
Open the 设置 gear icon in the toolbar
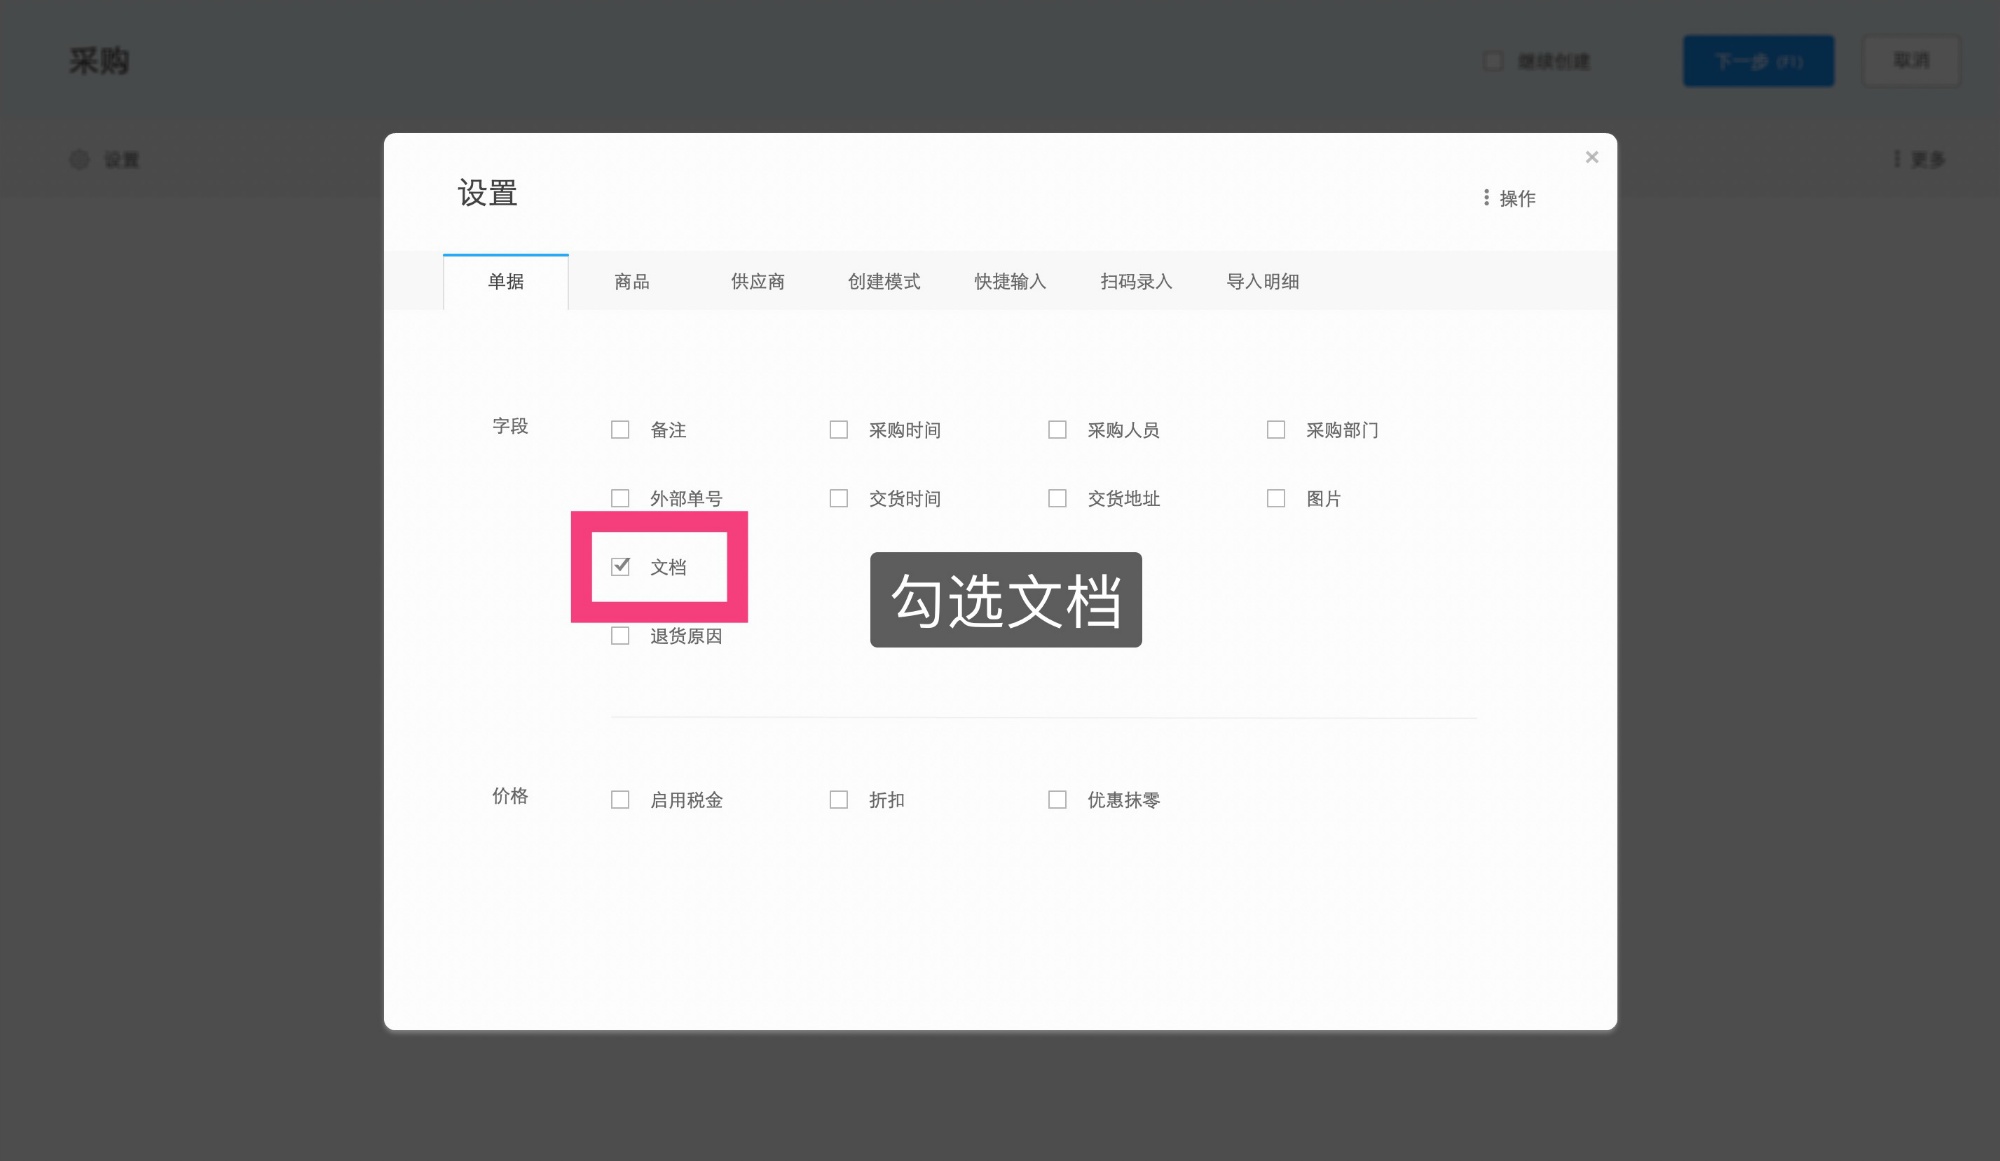tap(80, 159)
